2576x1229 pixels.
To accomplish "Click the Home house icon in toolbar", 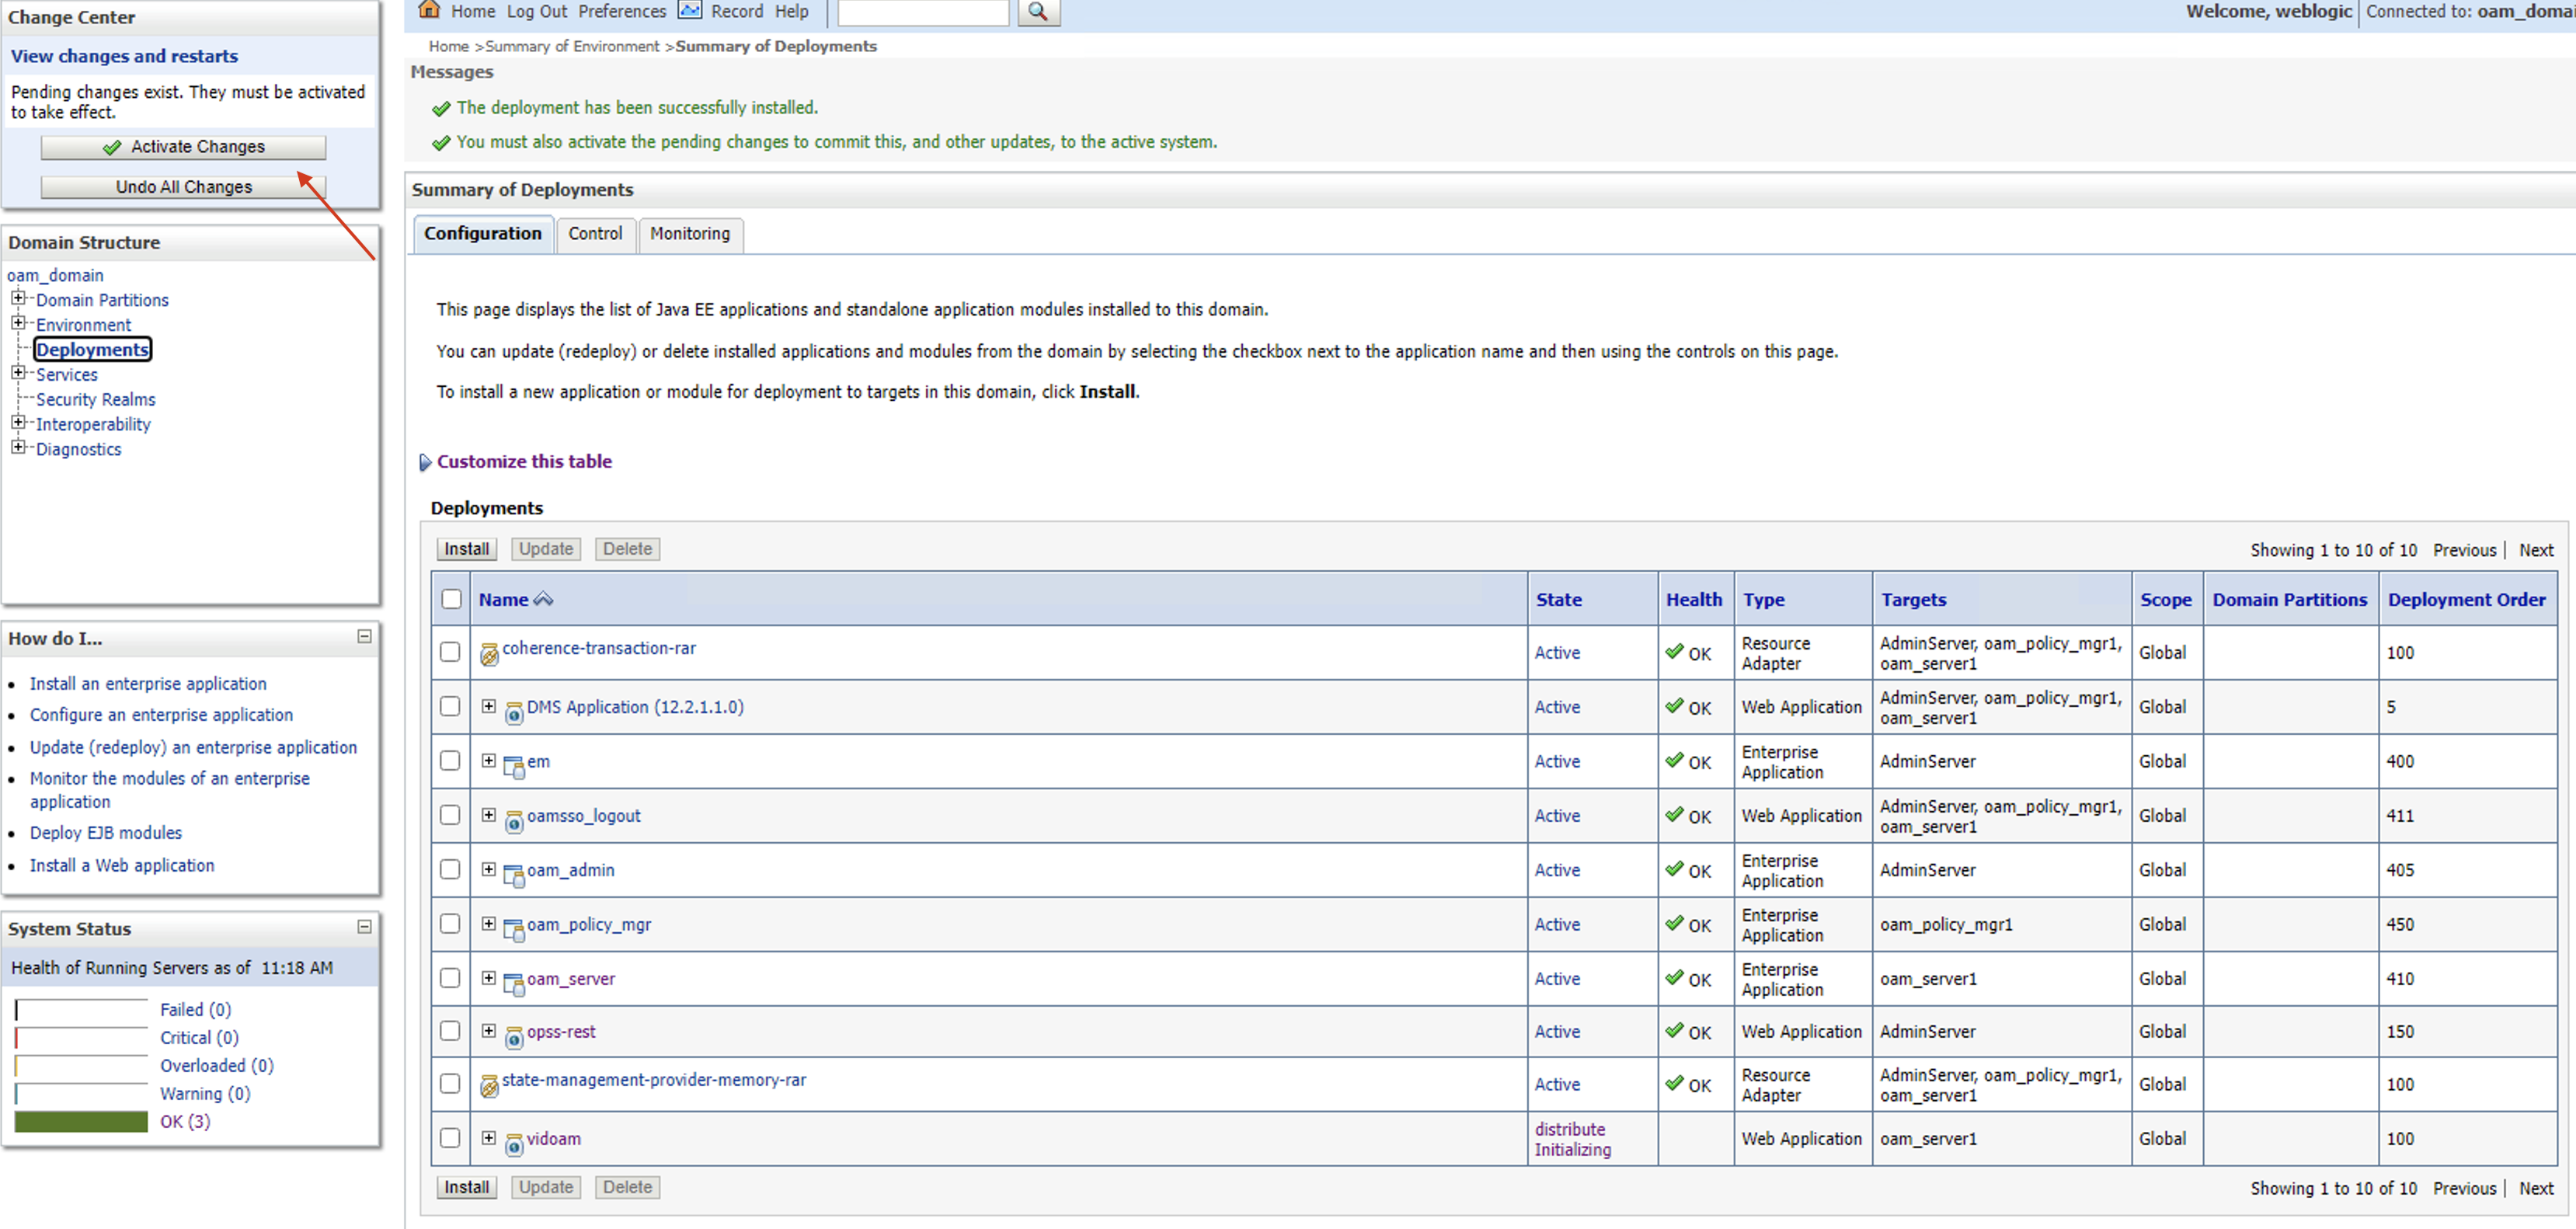I will pyautogui.click(x=429, y=10).
